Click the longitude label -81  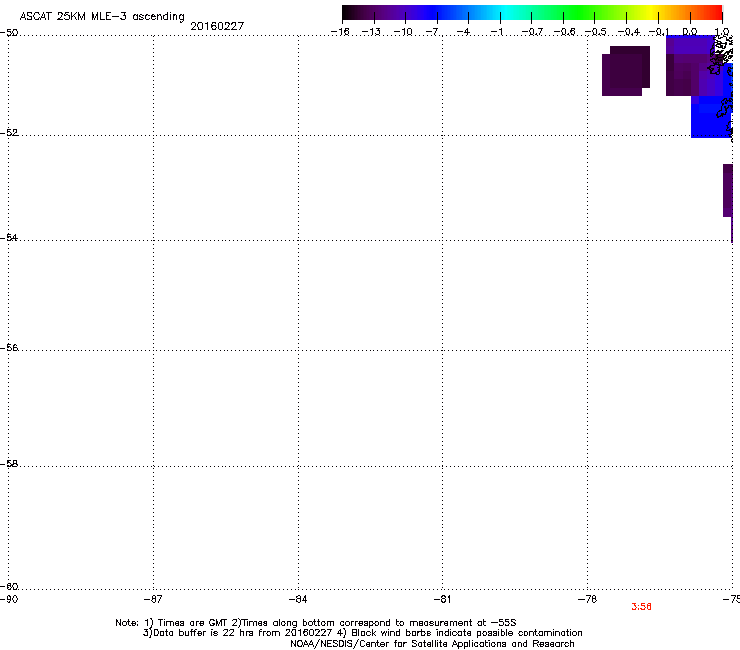[442, 599]
